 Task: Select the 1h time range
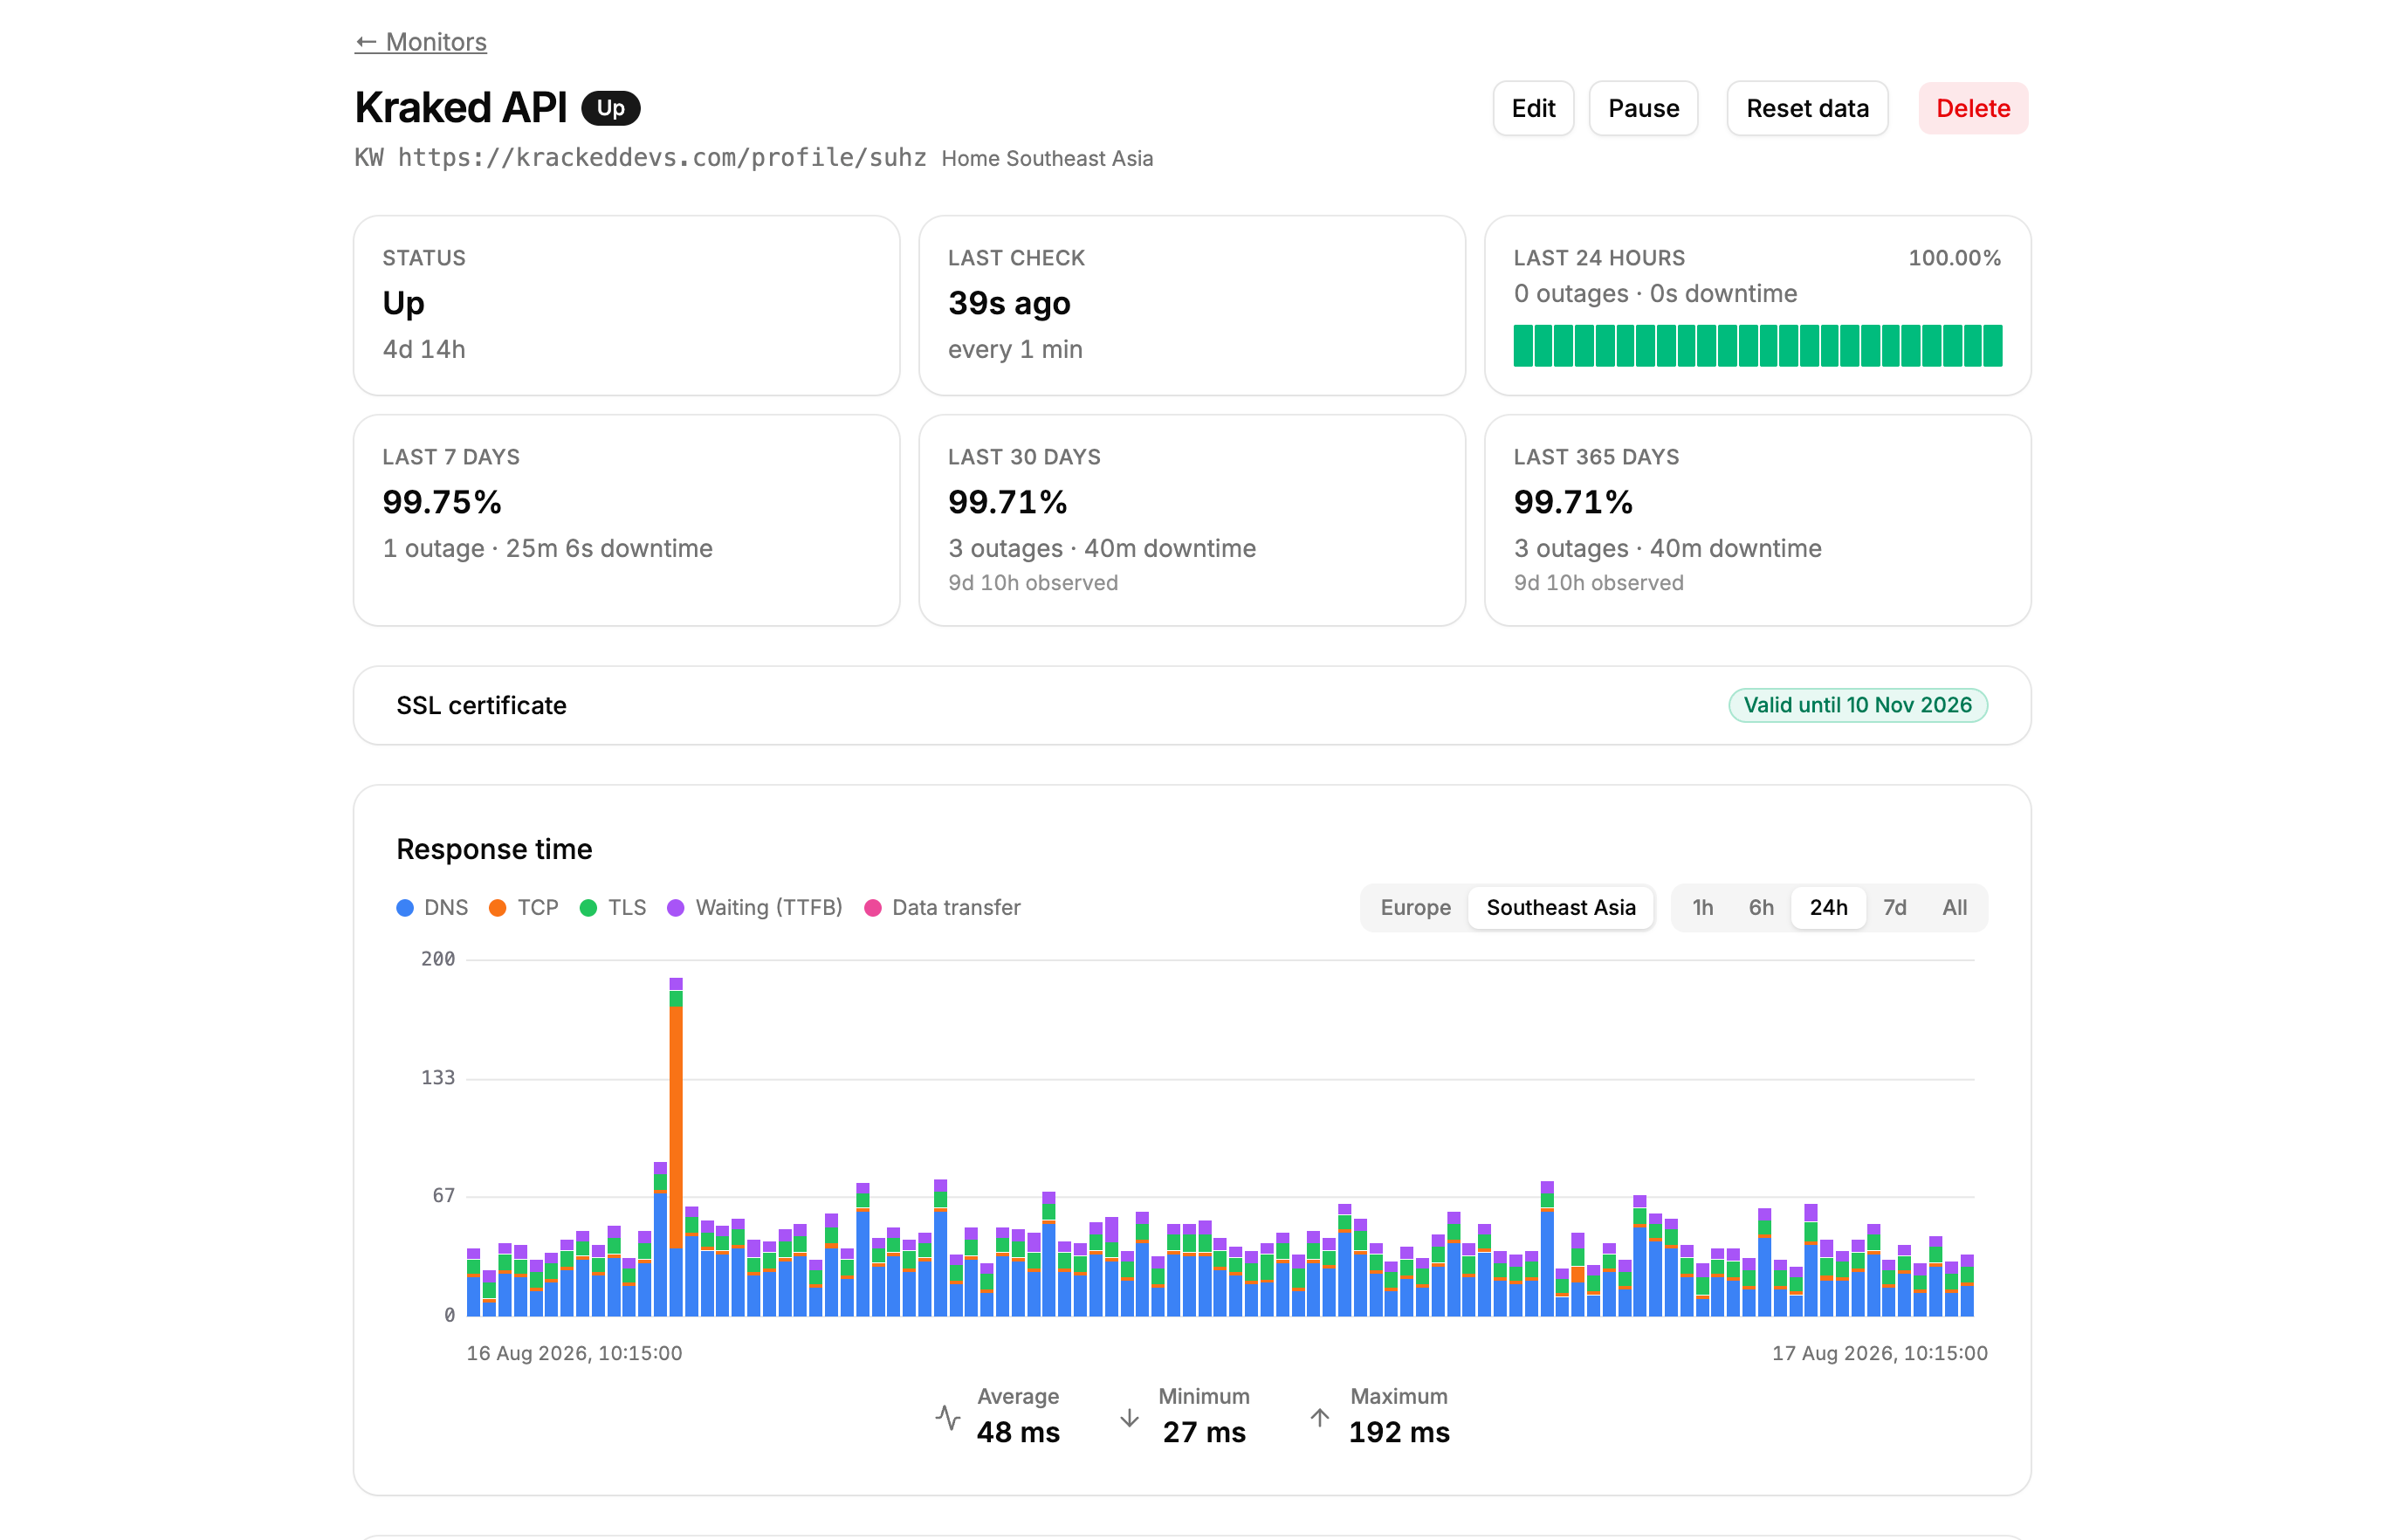(1702, 908)
